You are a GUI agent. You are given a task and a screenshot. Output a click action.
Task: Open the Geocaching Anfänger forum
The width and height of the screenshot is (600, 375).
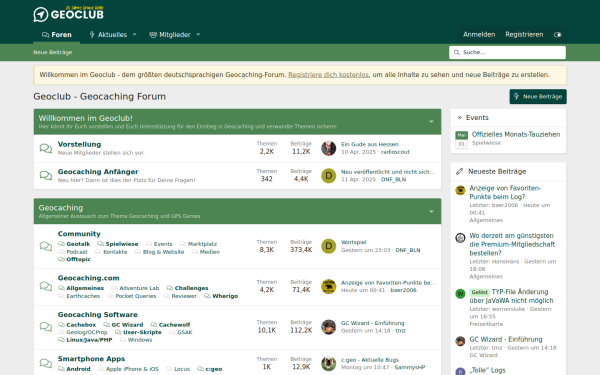click(98, 172)
